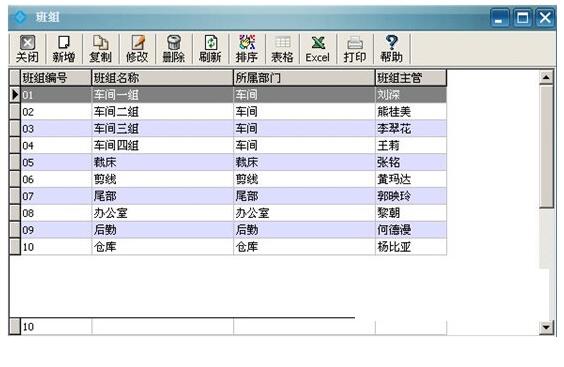Click the 打印 print icon

(x=355, y=49)
